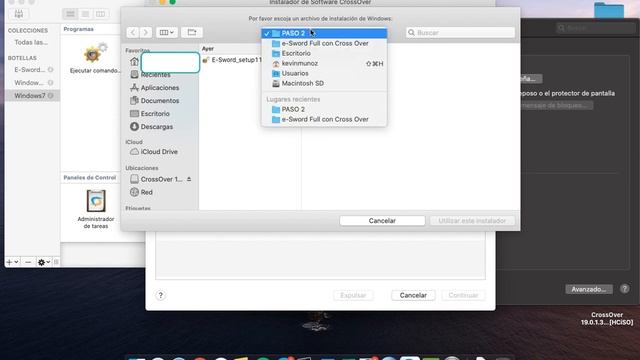Choose Usuarios in path dropdown
The image size is (640, 360).
tap(324, 73)
